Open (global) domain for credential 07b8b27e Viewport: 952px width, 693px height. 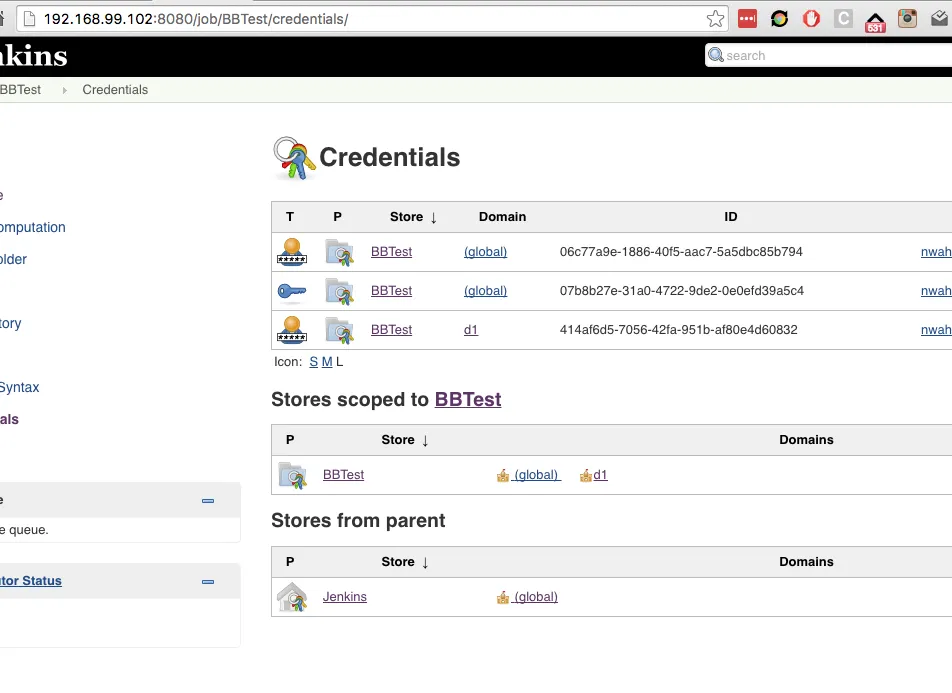(x=485, y=291)
